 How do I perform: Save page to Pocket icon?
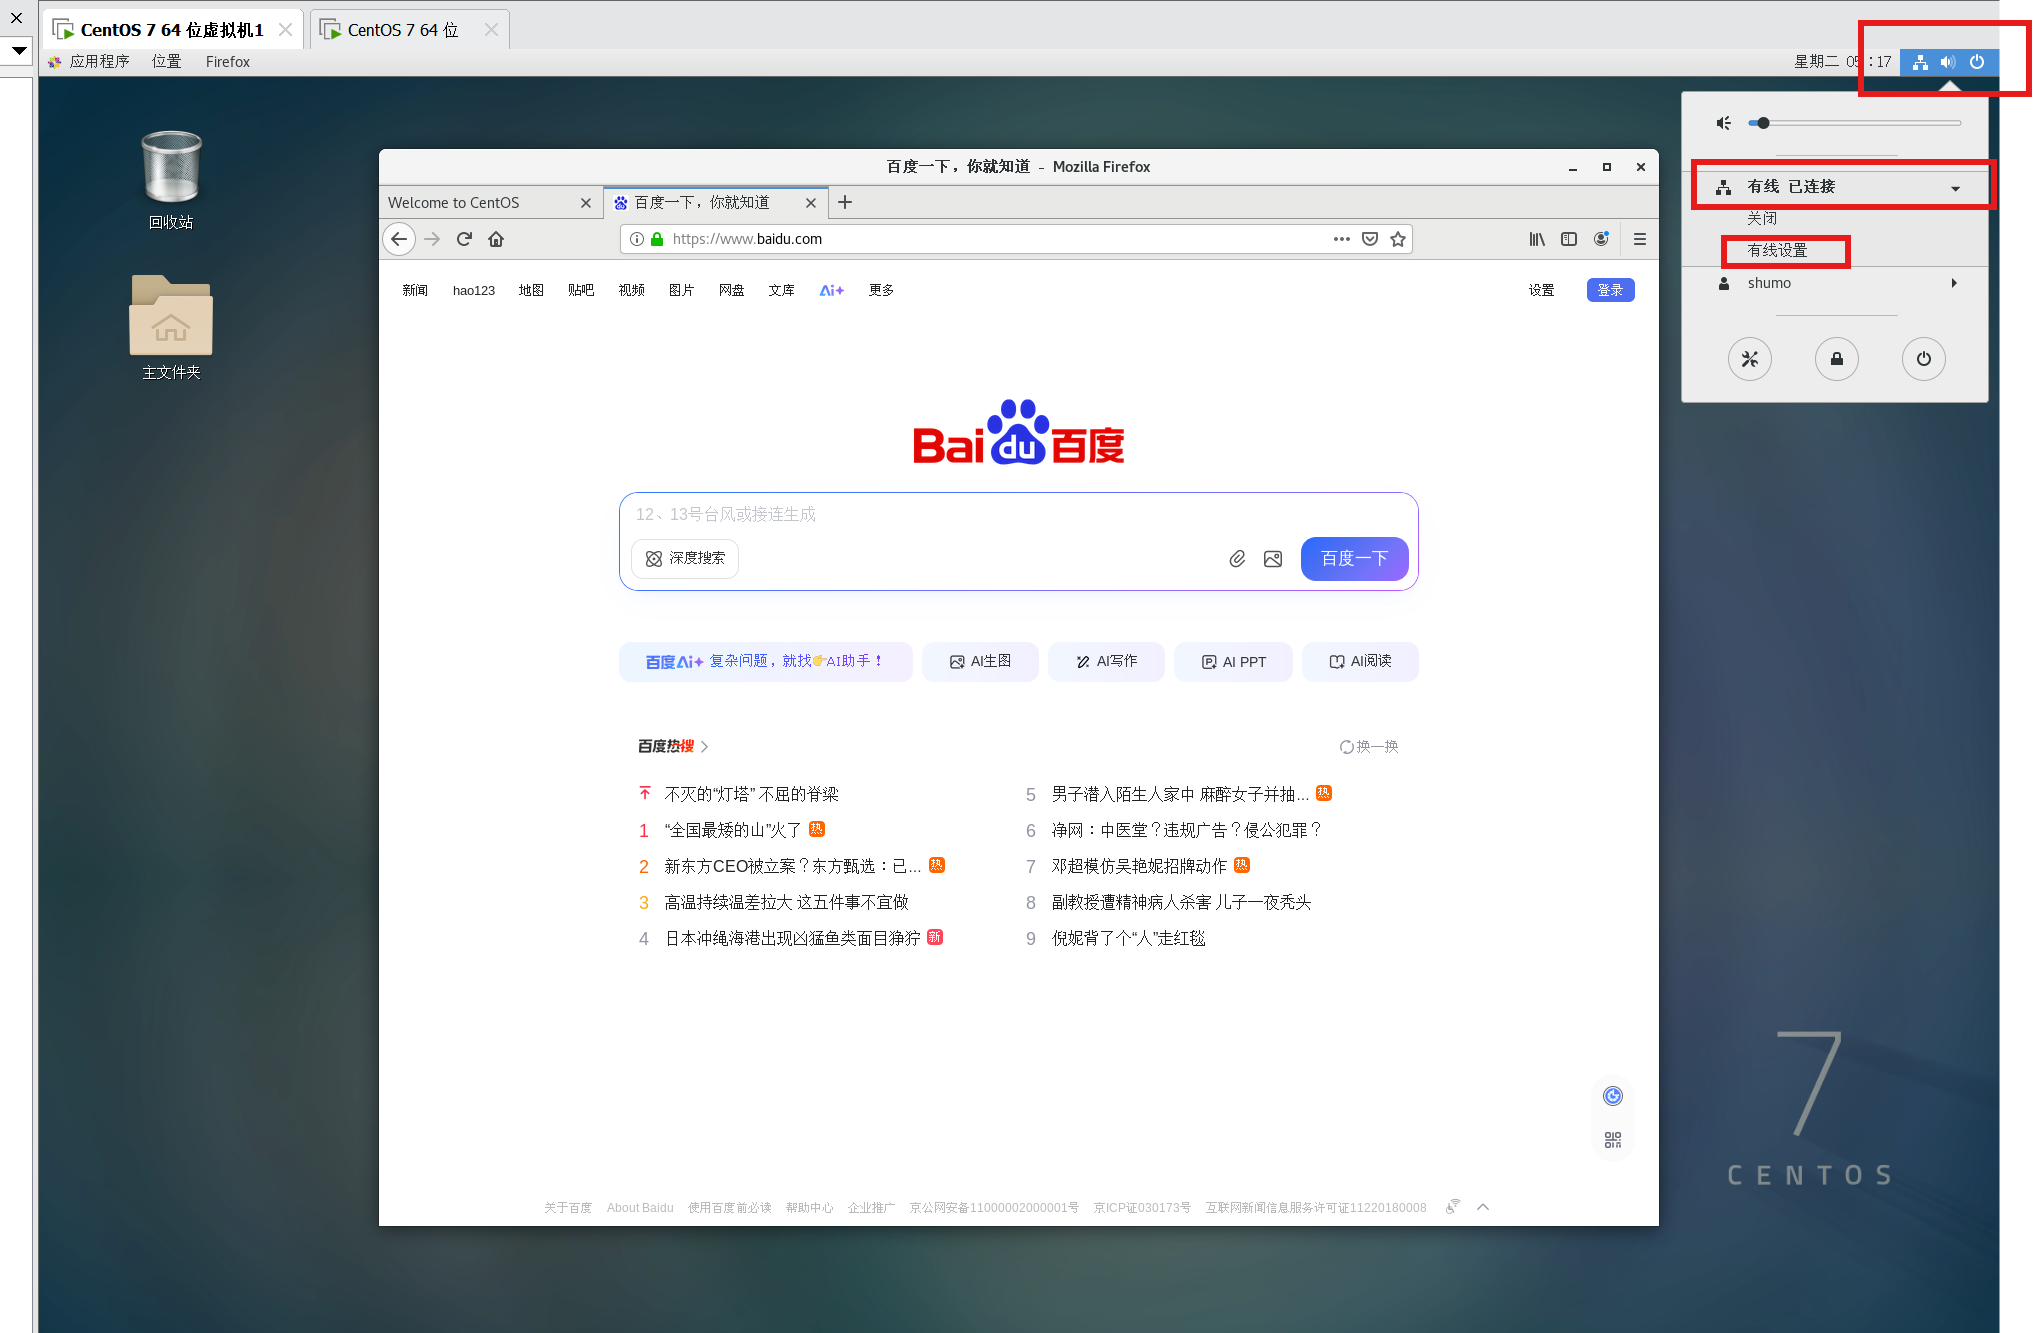pos(1370,239)
